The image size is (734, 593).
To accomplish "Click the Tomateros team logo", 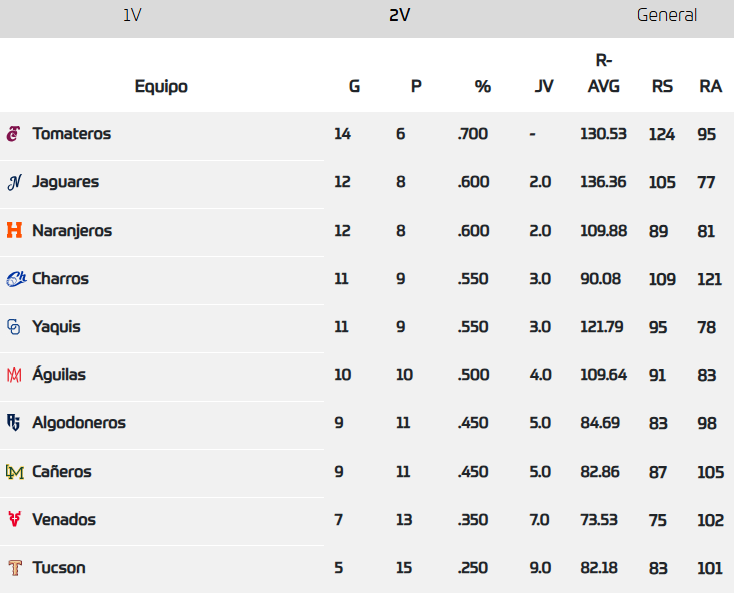I will 14,134.
